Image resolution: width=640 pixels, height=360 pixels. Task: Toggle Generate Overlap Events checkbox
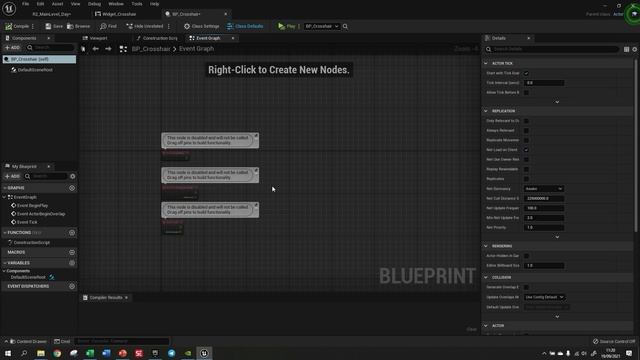coord(526,287)
